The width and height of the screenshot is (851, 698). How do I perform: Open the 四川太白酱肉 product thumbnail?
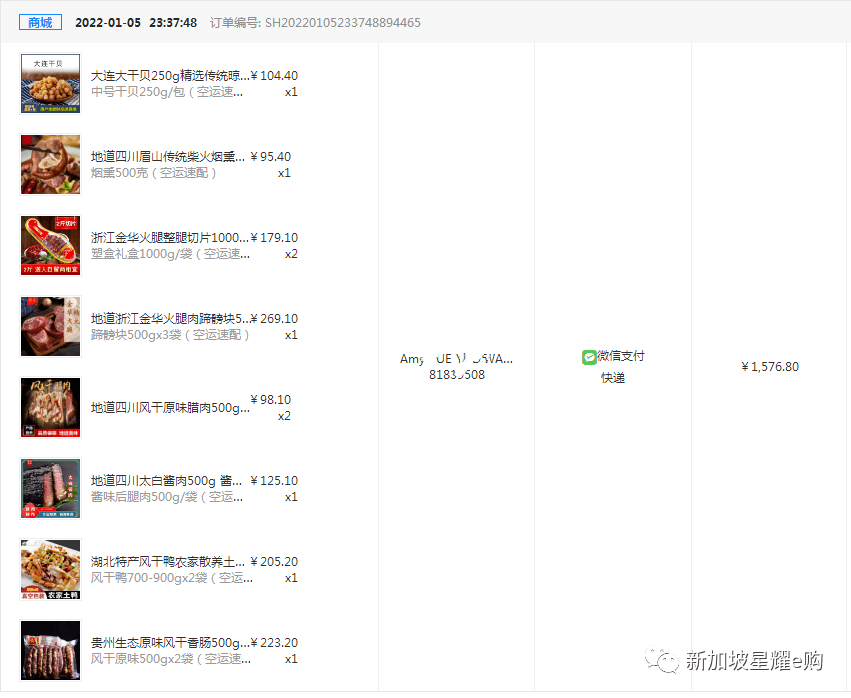coord(51,488)
